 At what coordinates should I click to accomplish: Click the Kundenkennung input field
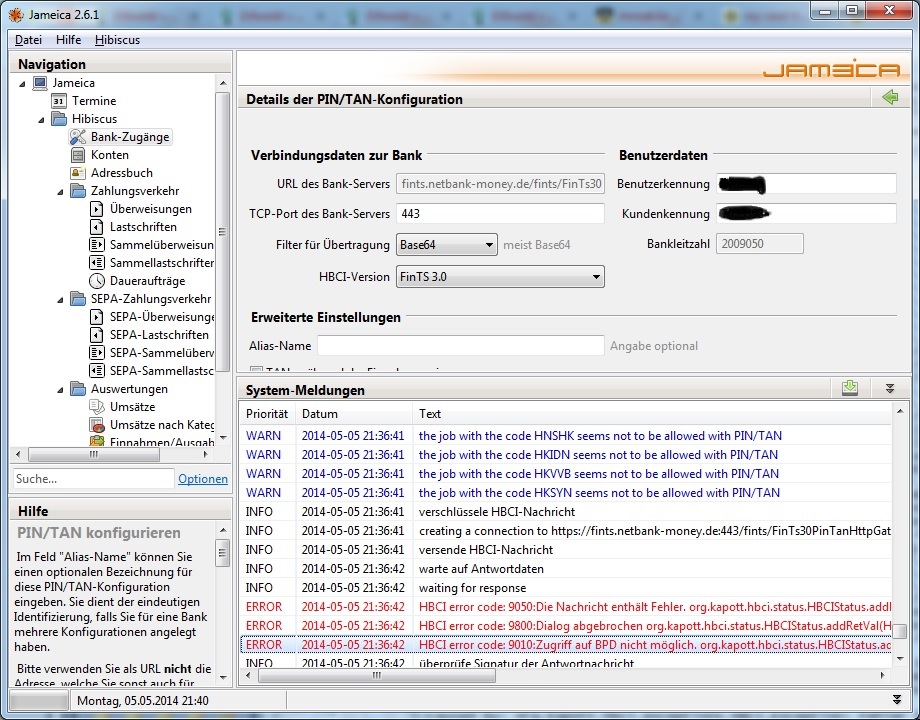coord(806,214)
